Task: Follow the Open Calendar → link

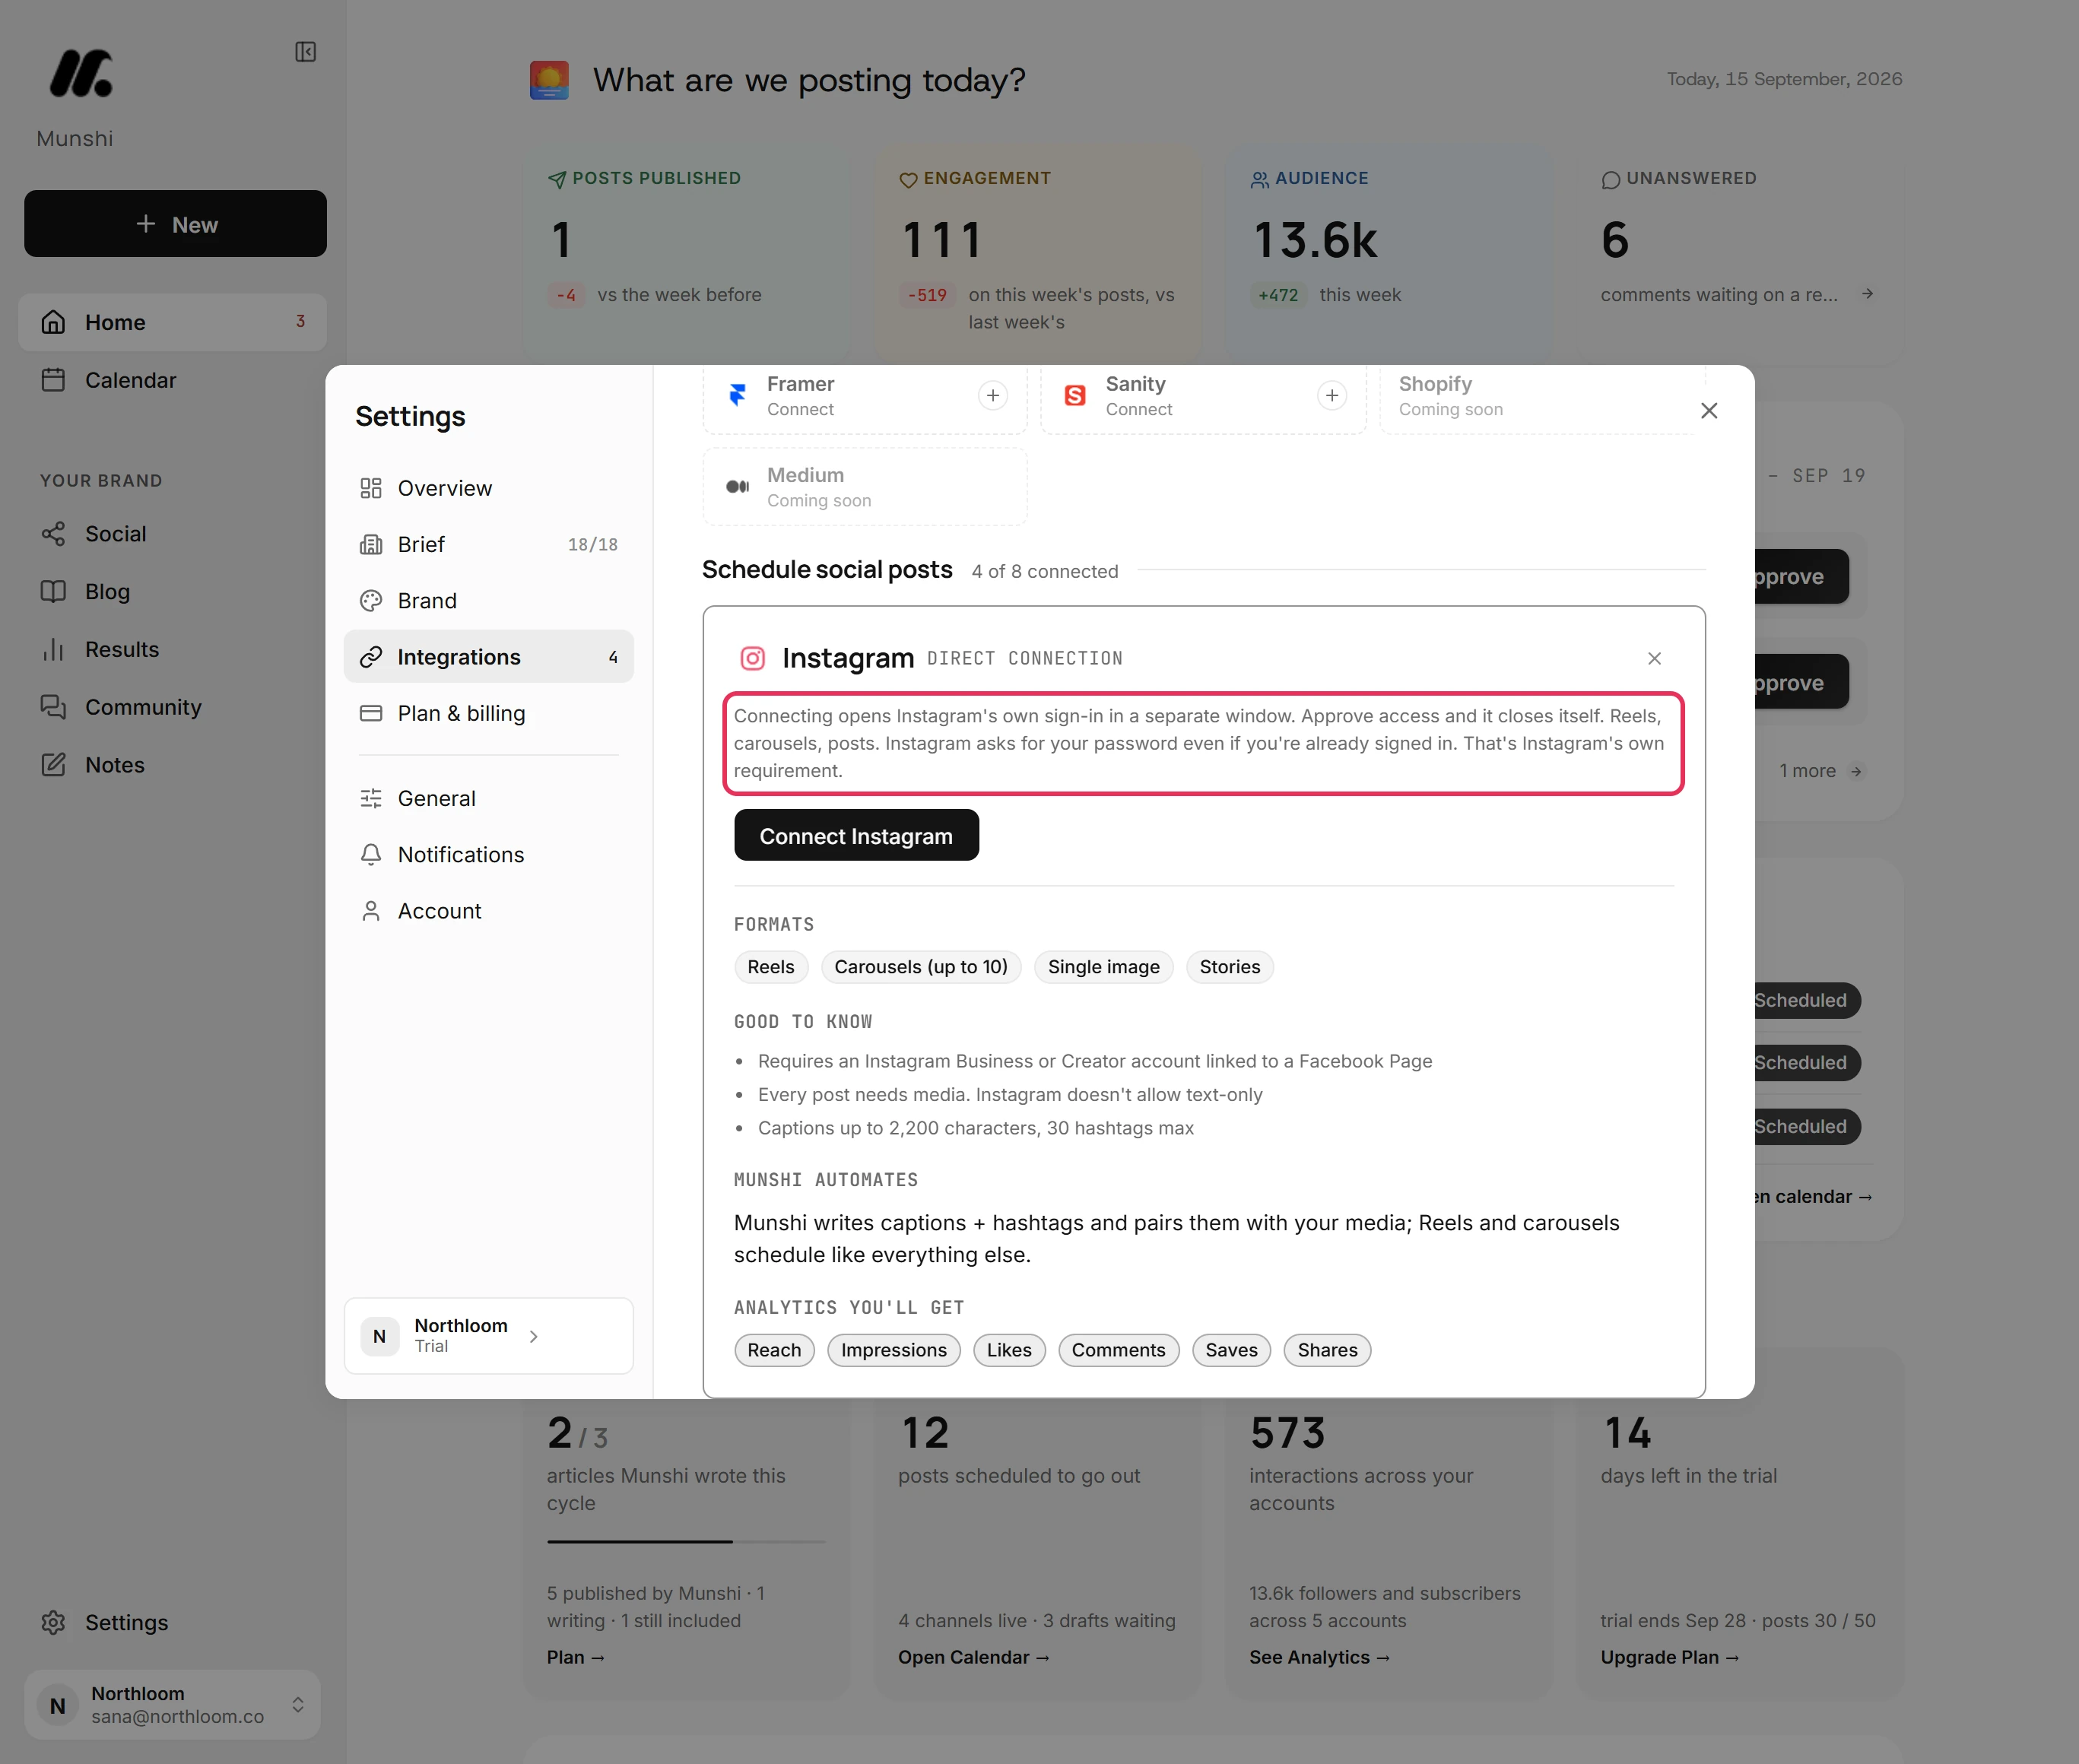Action: pos(973,1657)
